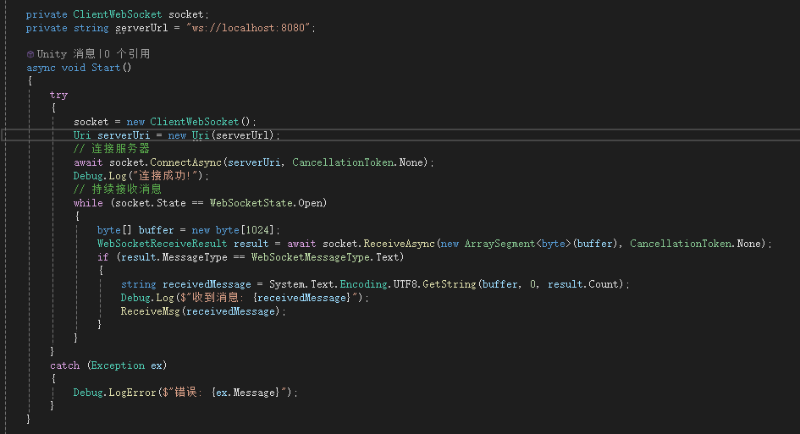Click CancellationToken in the ConnectAsync line
Image resolution: width=800 pixels, height=434 pixels.
(343, 163)
